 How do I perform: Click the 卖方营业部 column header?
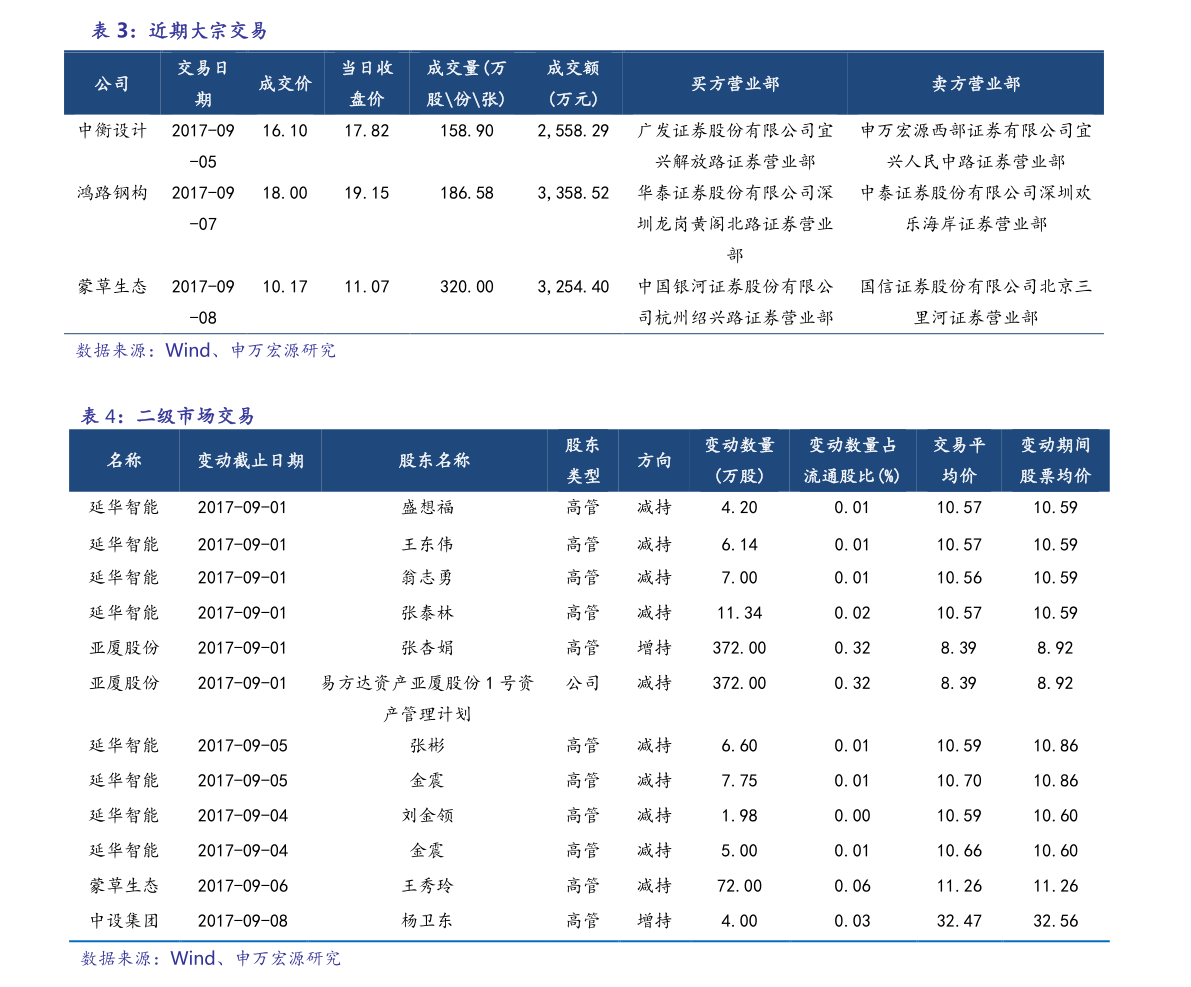pos(976,84)
